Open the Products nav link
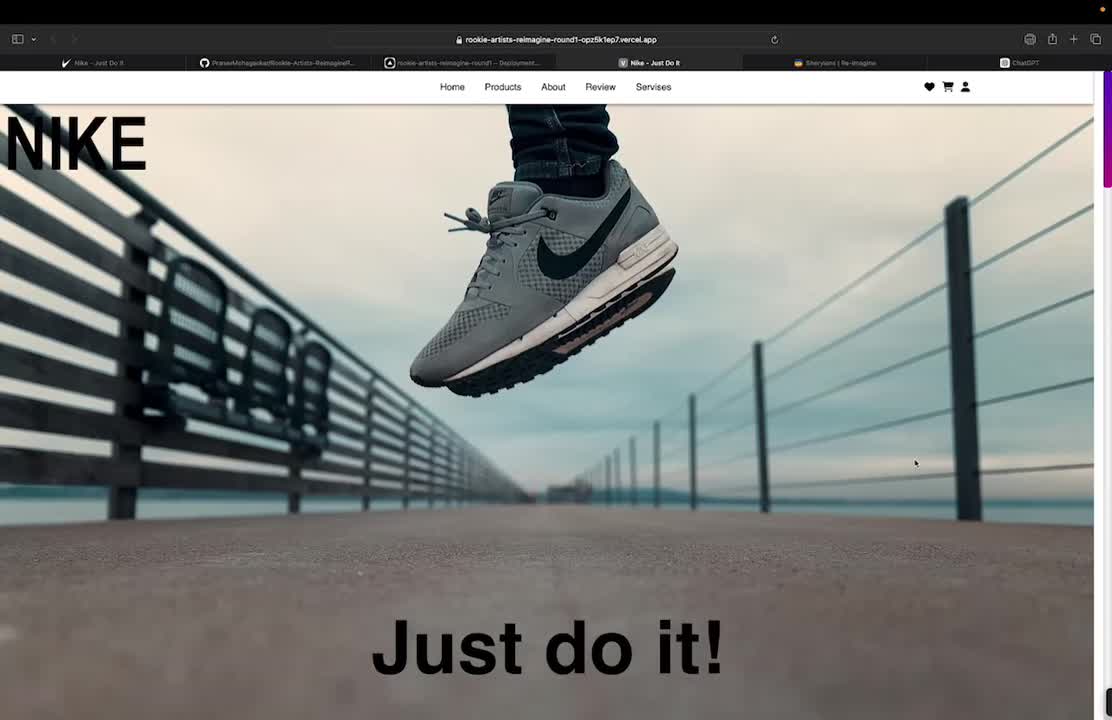 pos(503,87)
